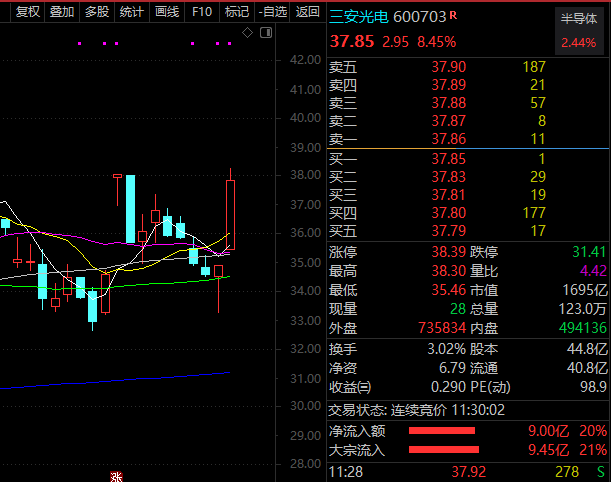Screen dimensions: 611x482
Task: Click the 净流入额 red bar
Action: point(442,431)
